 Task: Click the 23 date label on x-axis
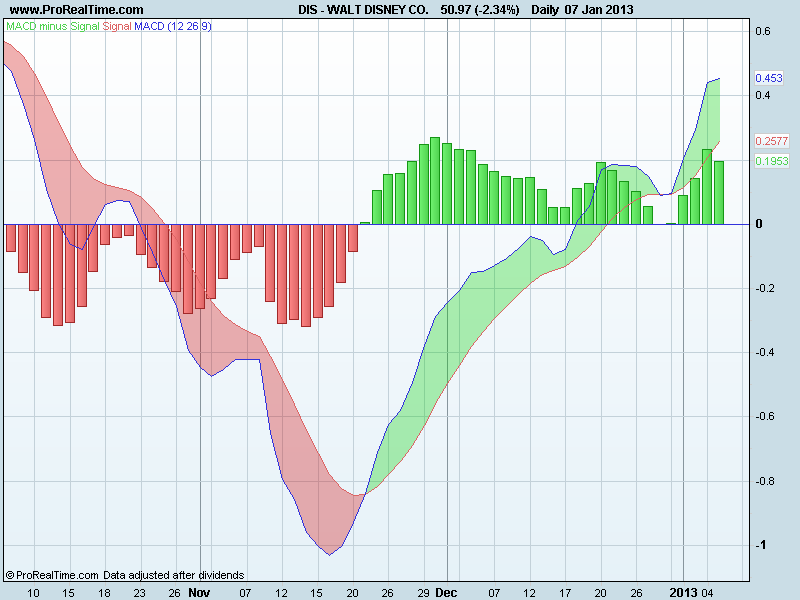pyautogui.click(x=139, y=593)
